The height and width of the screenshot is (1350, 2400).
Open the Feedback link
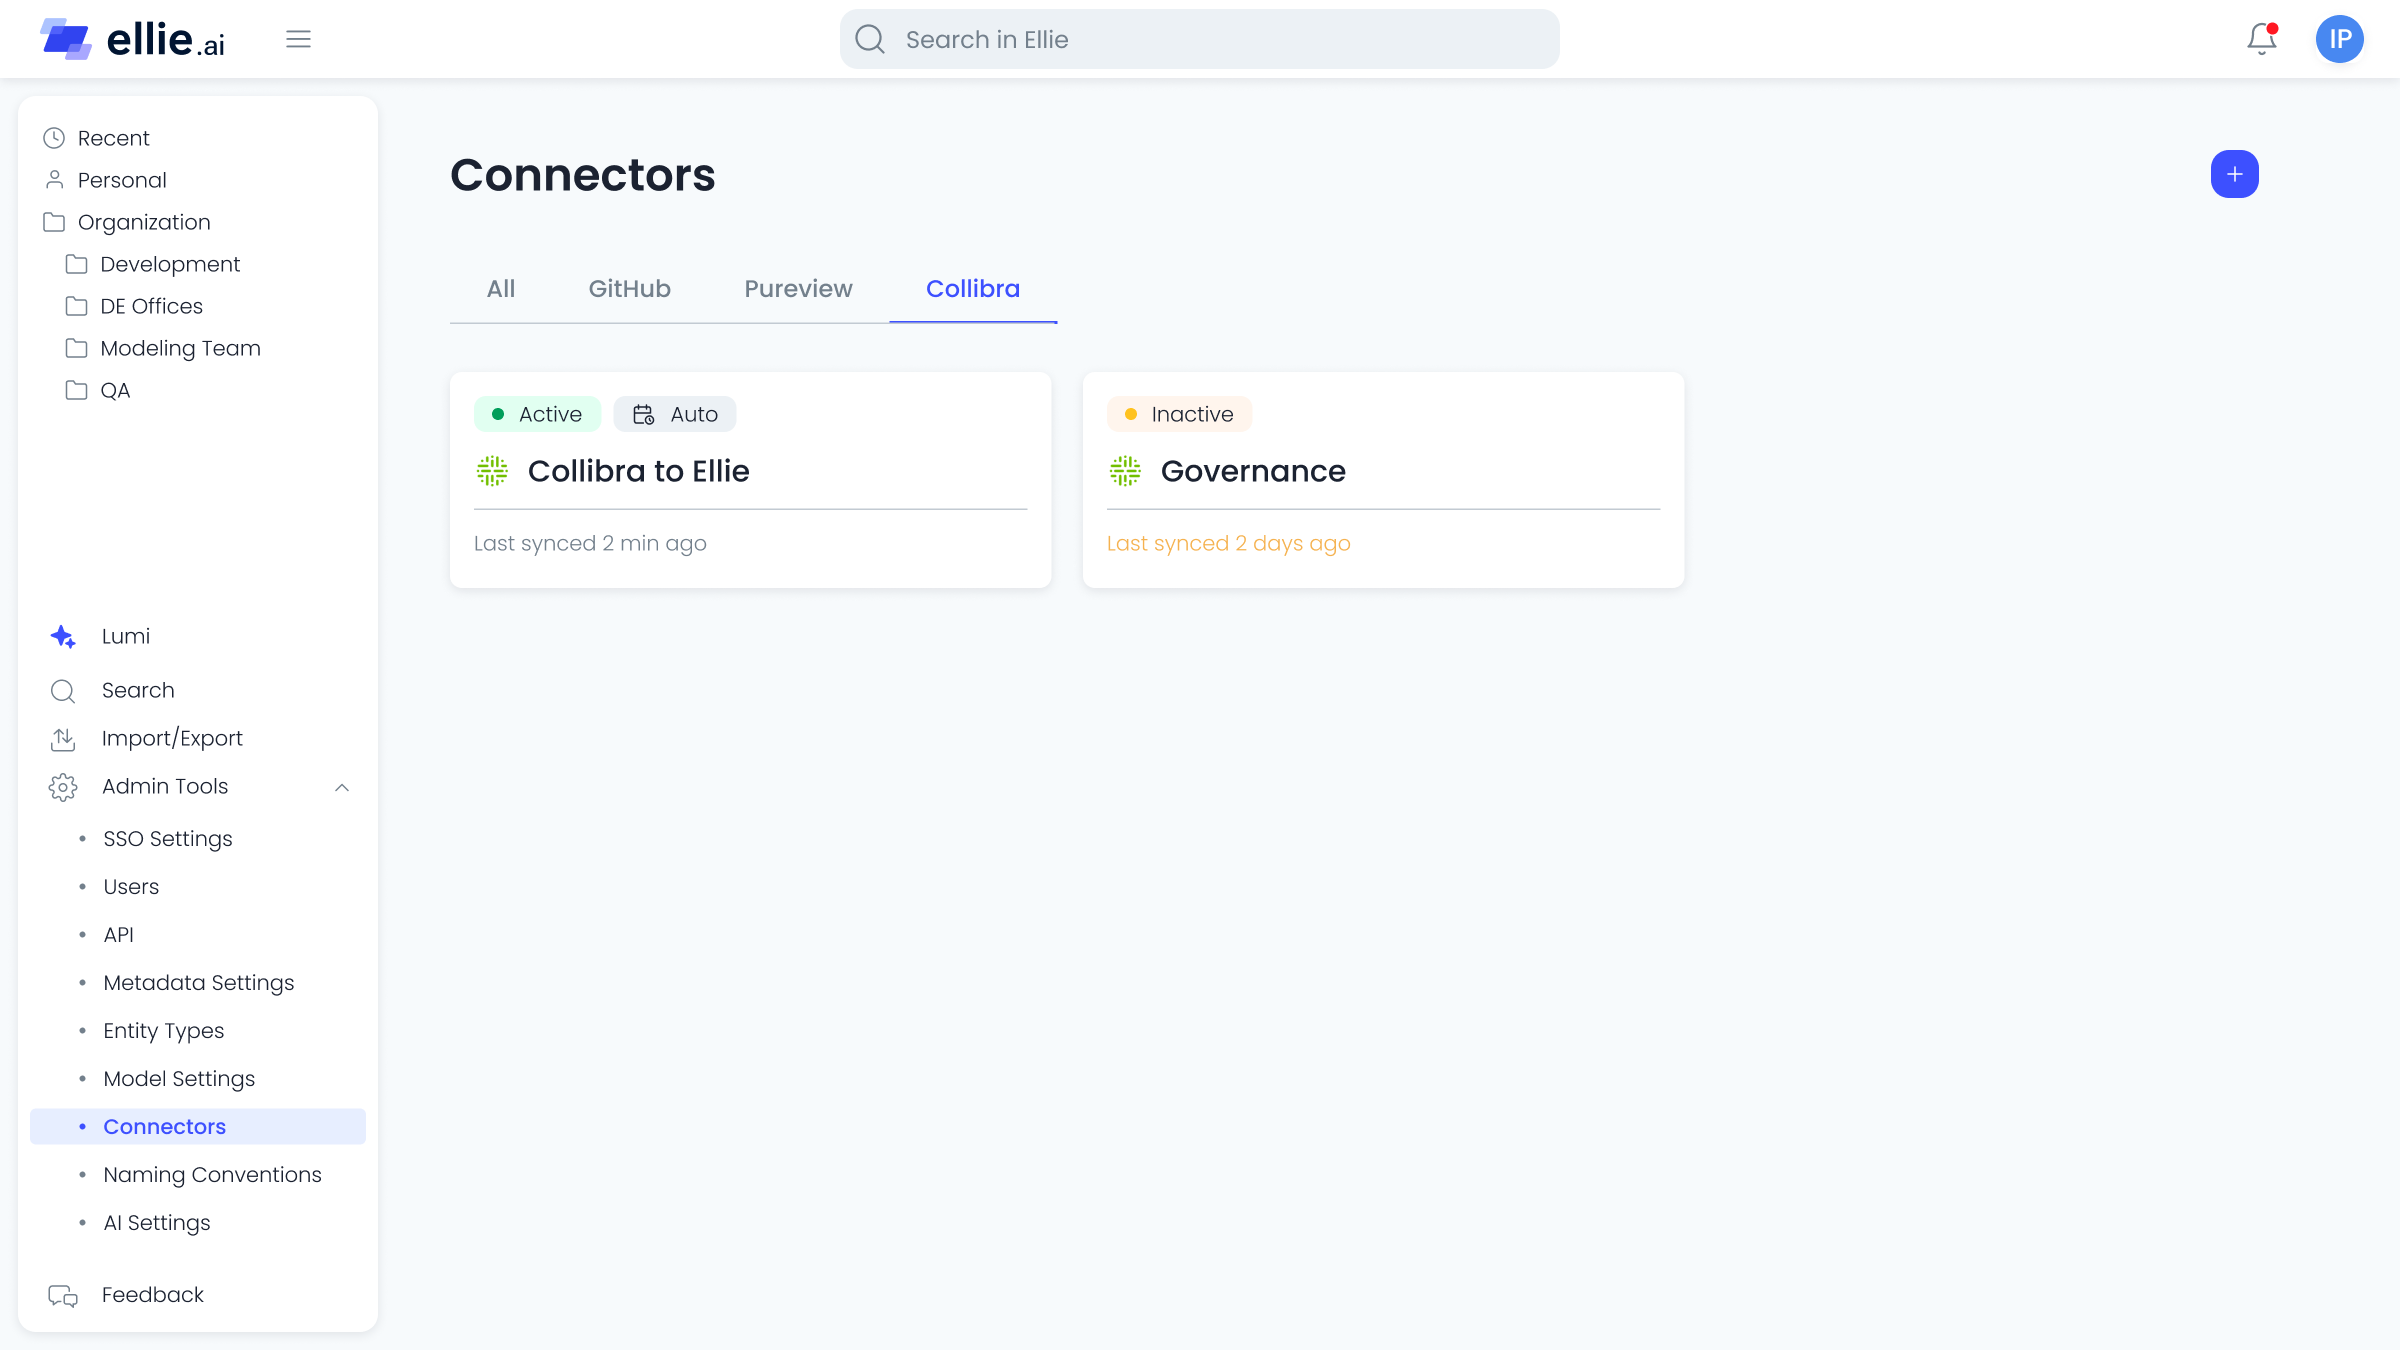[152, 1295]
